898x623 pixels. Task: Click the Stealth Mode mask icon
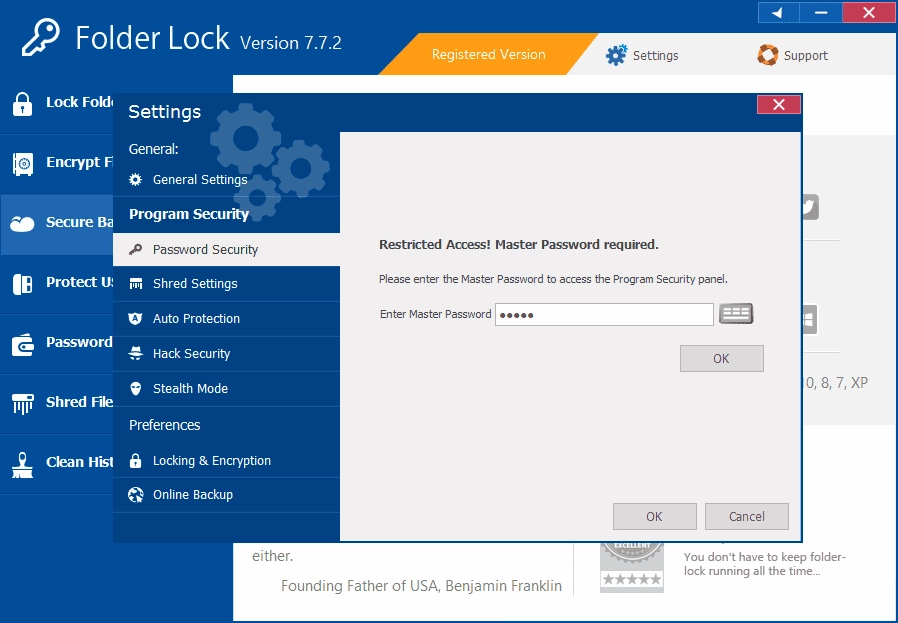136,389
